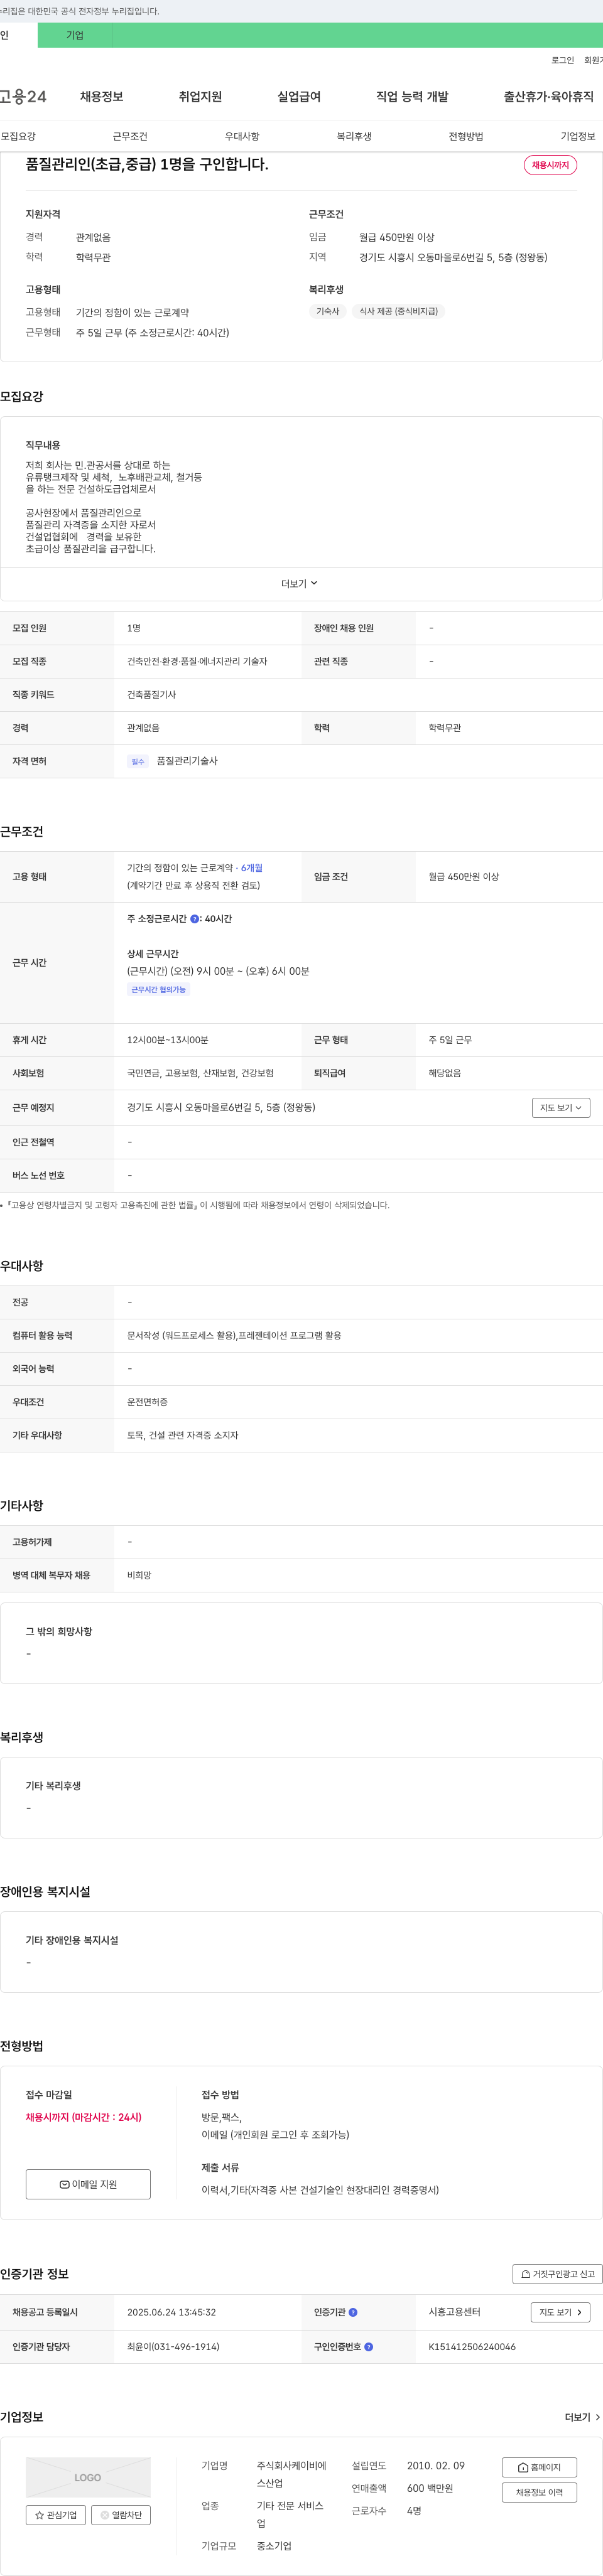This screenshot has height=2576, width=603.
Task: Click the 6개월 contract period text
Action: coord(251,868)
